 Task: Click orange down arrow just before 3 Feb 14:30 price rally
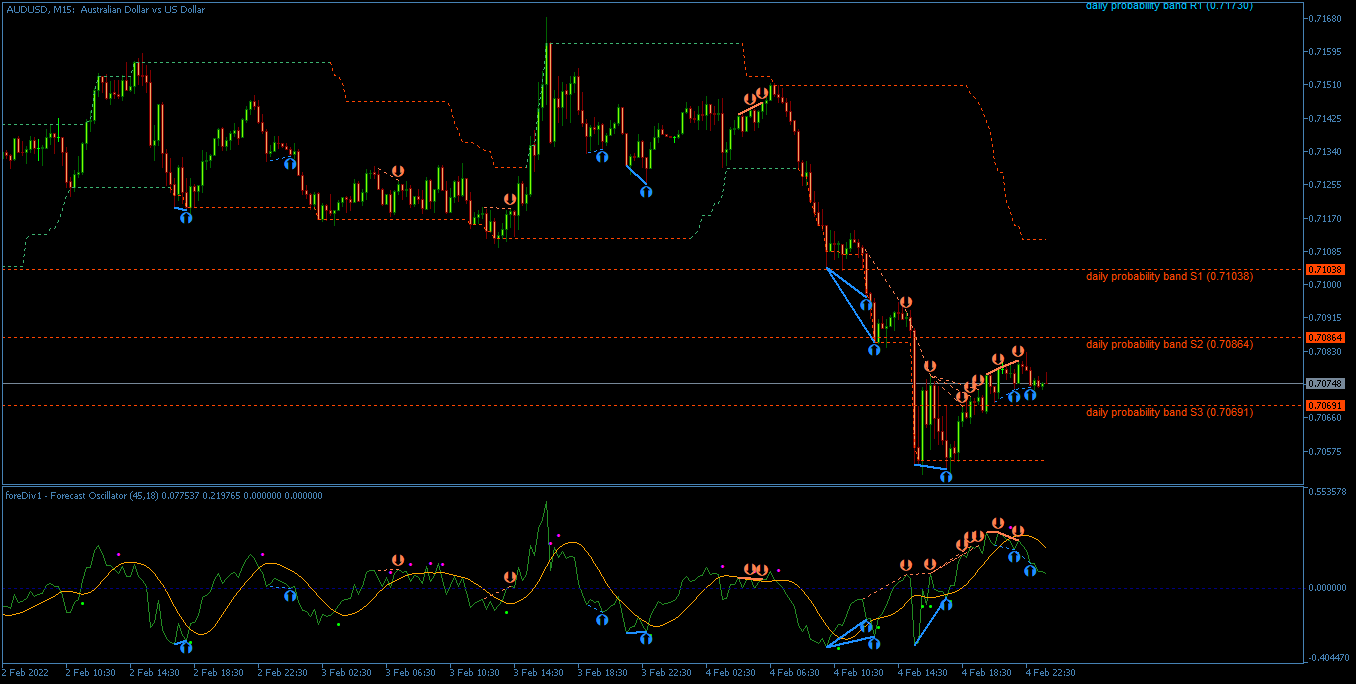[x=510, y=199]
